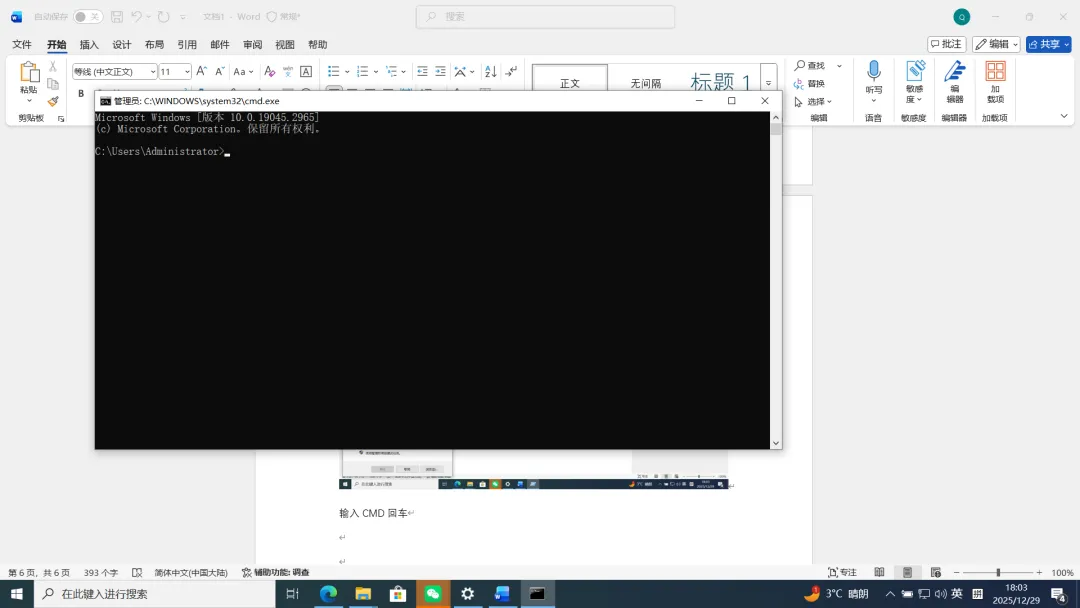
Task: Click the Save floppy disk icon
Action: click(x=117, y=17)
